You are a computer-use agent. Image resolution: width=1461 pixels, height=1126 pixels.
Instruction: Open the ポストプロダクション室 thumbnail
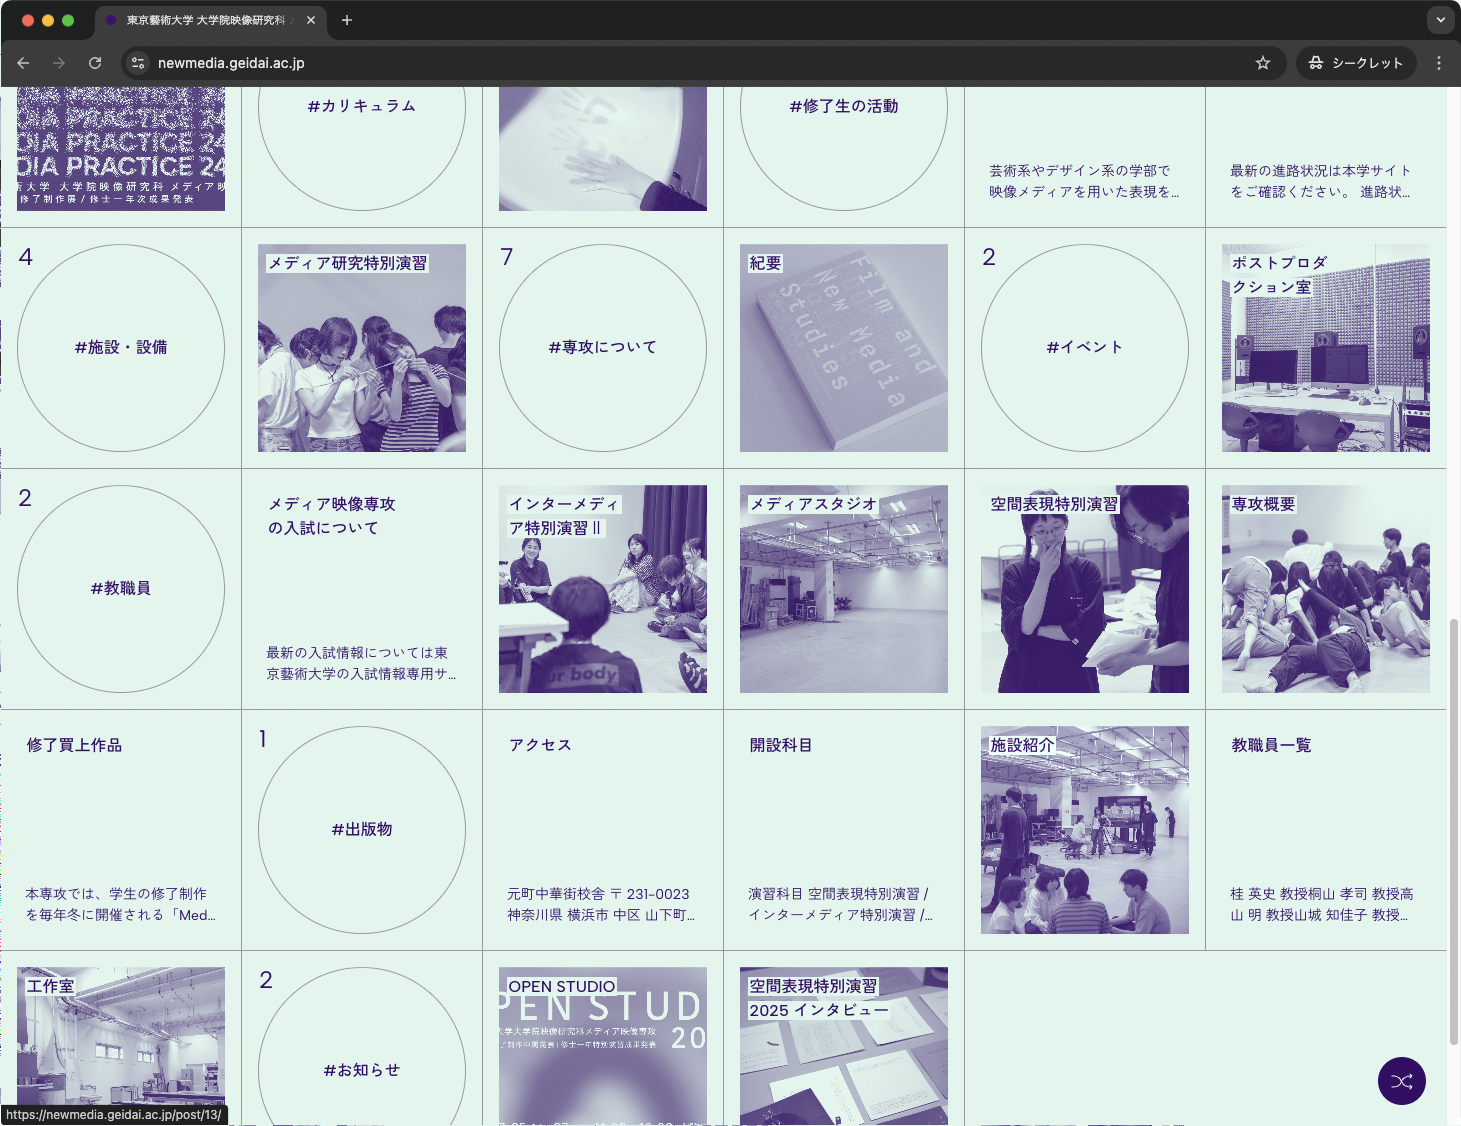[1325, 348]
